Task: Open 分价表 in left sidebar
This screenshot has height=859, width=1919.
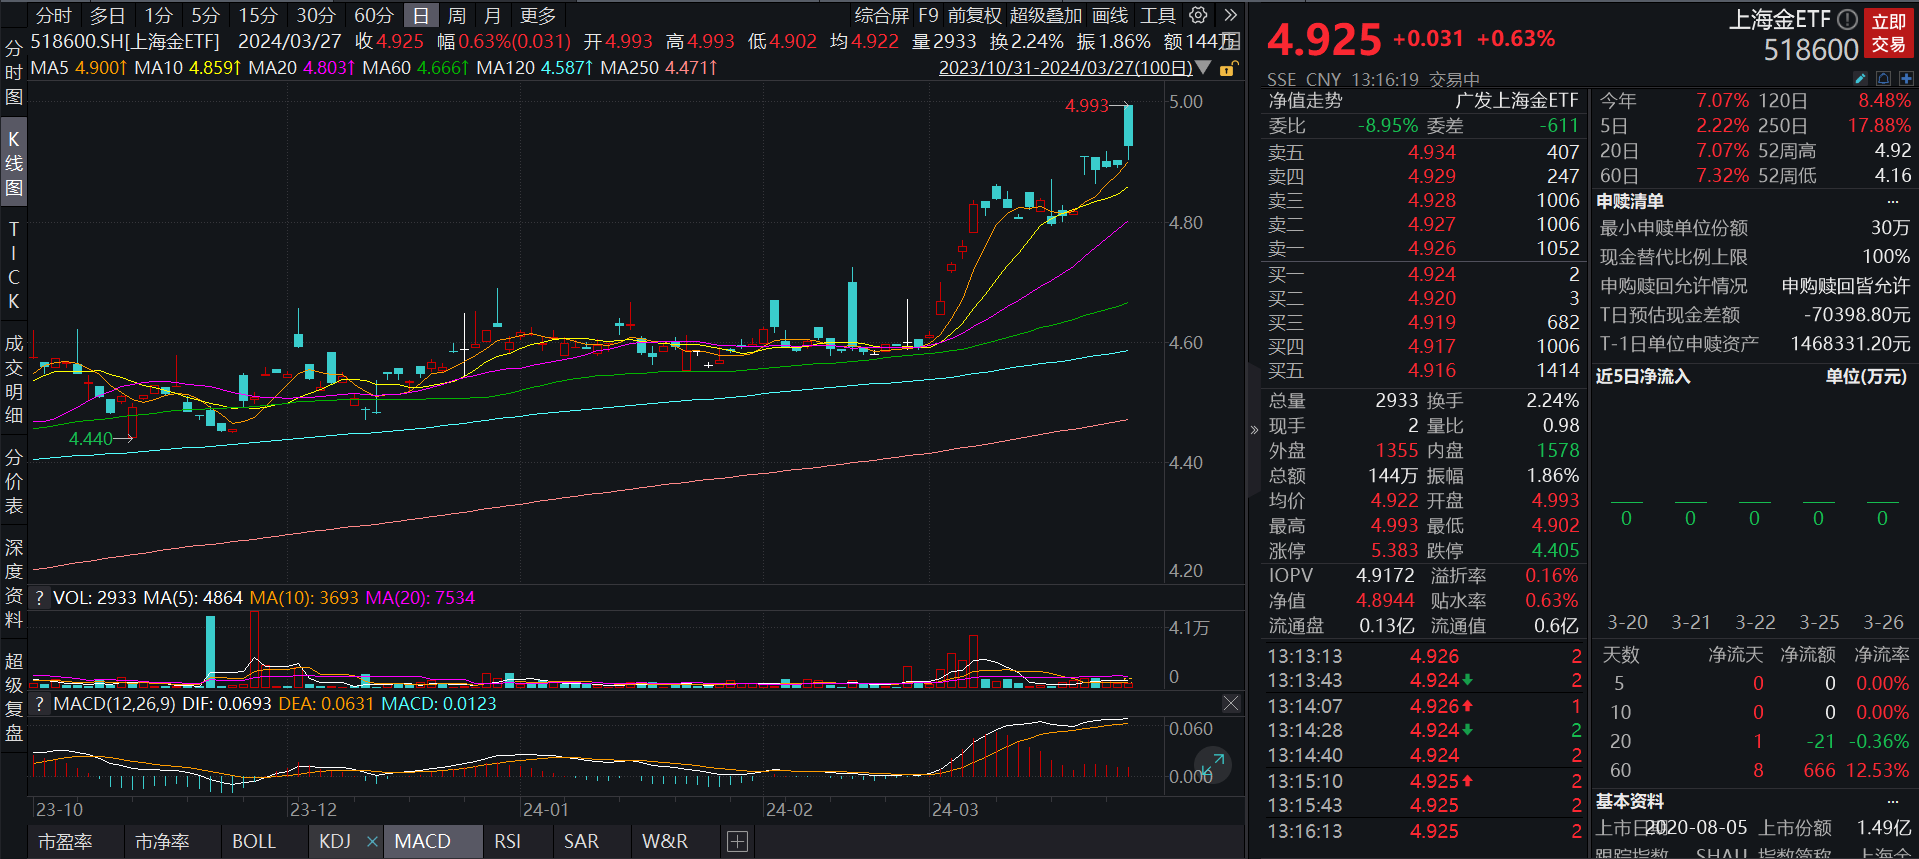Action: click(x=14, y=481)
